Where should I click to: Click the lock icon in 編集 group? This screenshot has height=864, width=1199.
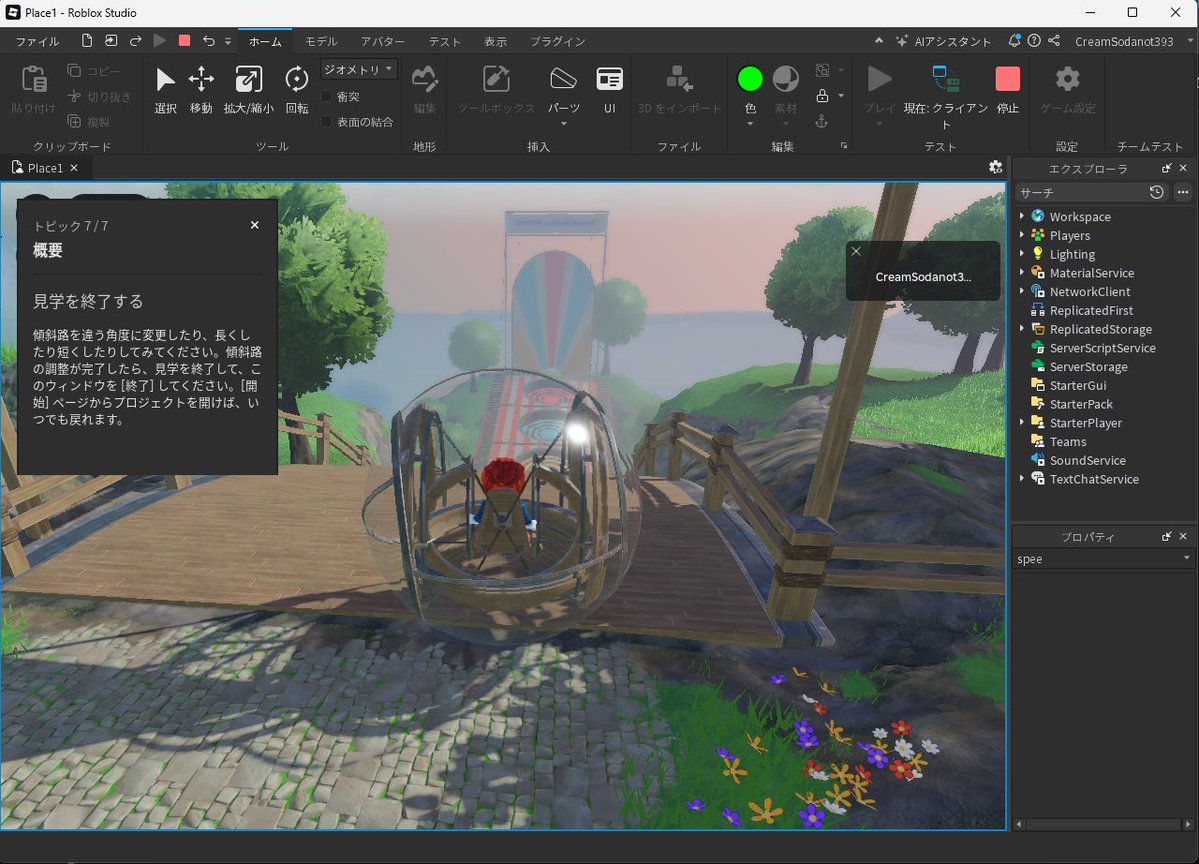click(822, 96)
